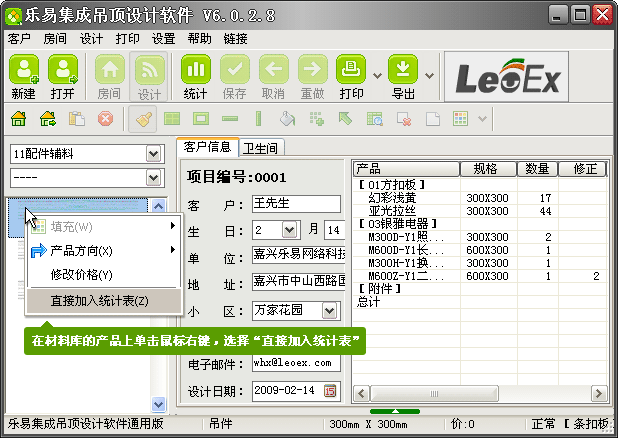Click the paint bucket fill icon
Screen dimensions: 618x438
point(288,119)
